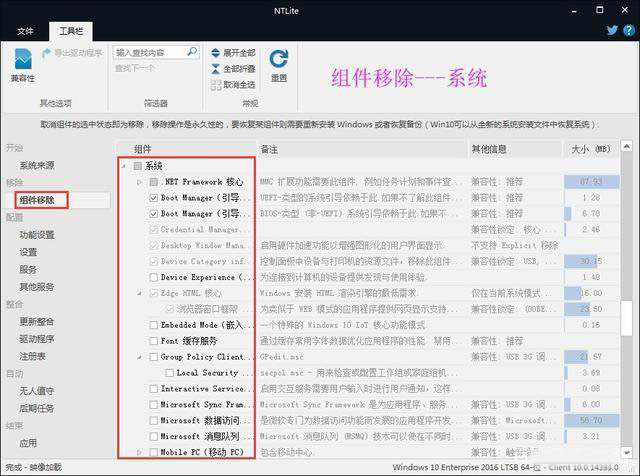This screenshot has height=476, width=640.
Task: Select the 浏览器窗口框架 row
Action: (x=368, y=309)
